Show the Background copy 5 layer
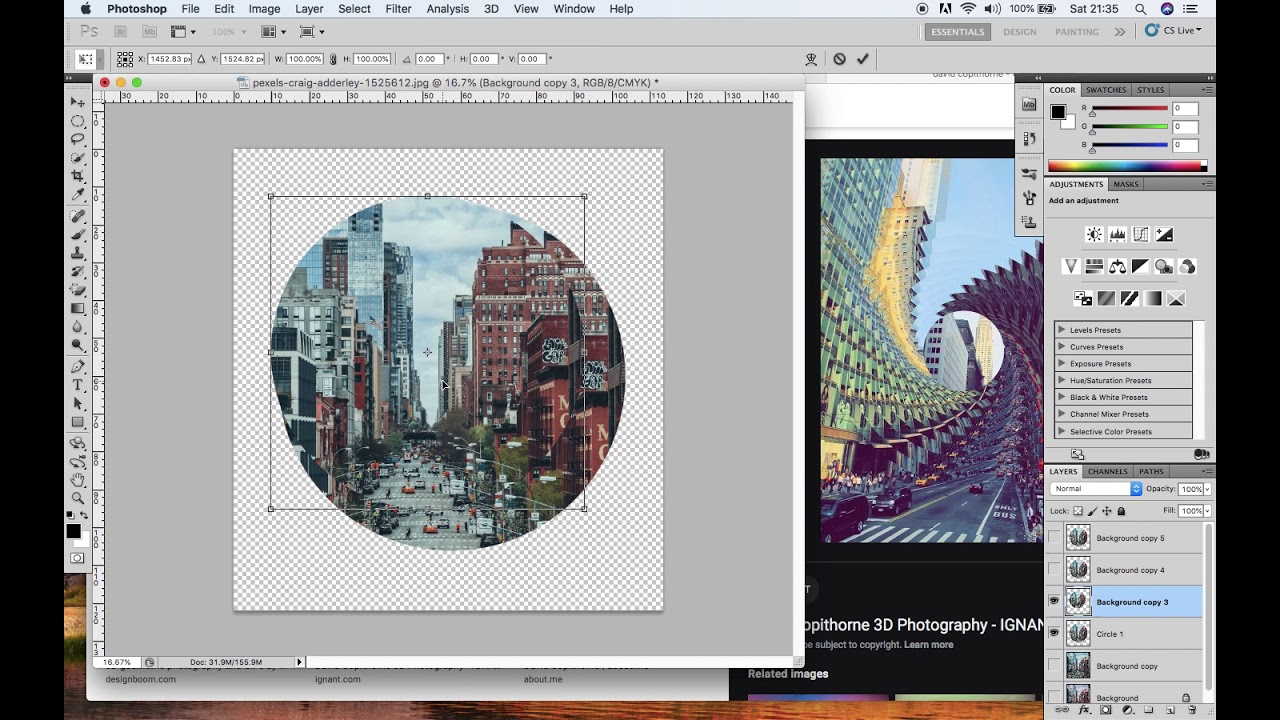This screenshot has width=1280, height=720. click(1053, 538)
